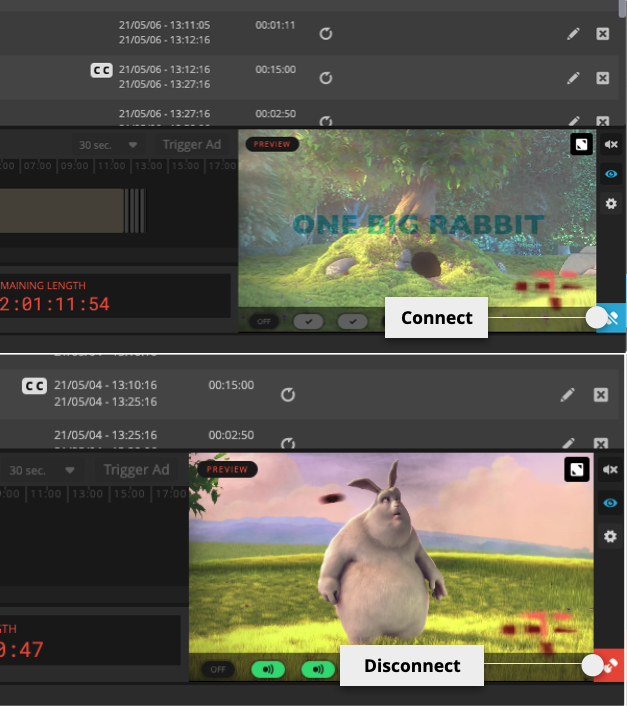627x706 pixels.
Task: Click the duration 00:01:11
Action: coord(275,25)
